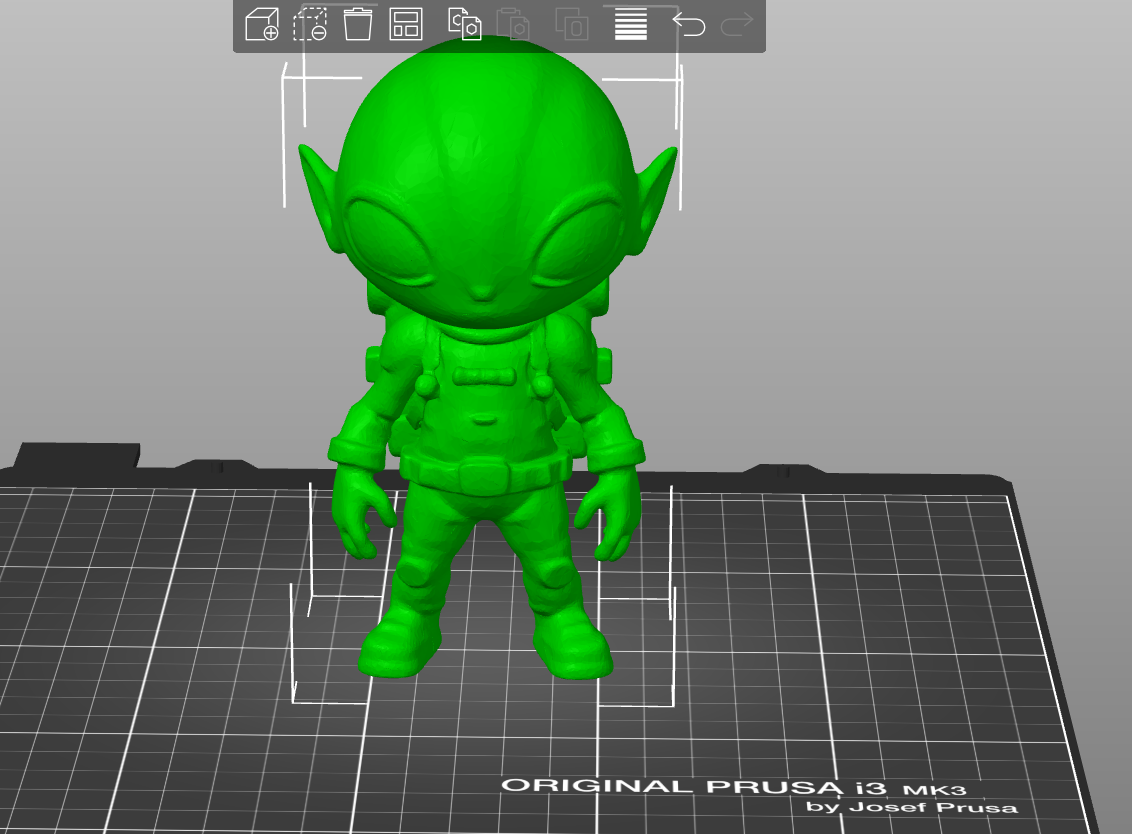Undo the last action
Screen dimensions: 1132x834
click(x=689, y=24)
